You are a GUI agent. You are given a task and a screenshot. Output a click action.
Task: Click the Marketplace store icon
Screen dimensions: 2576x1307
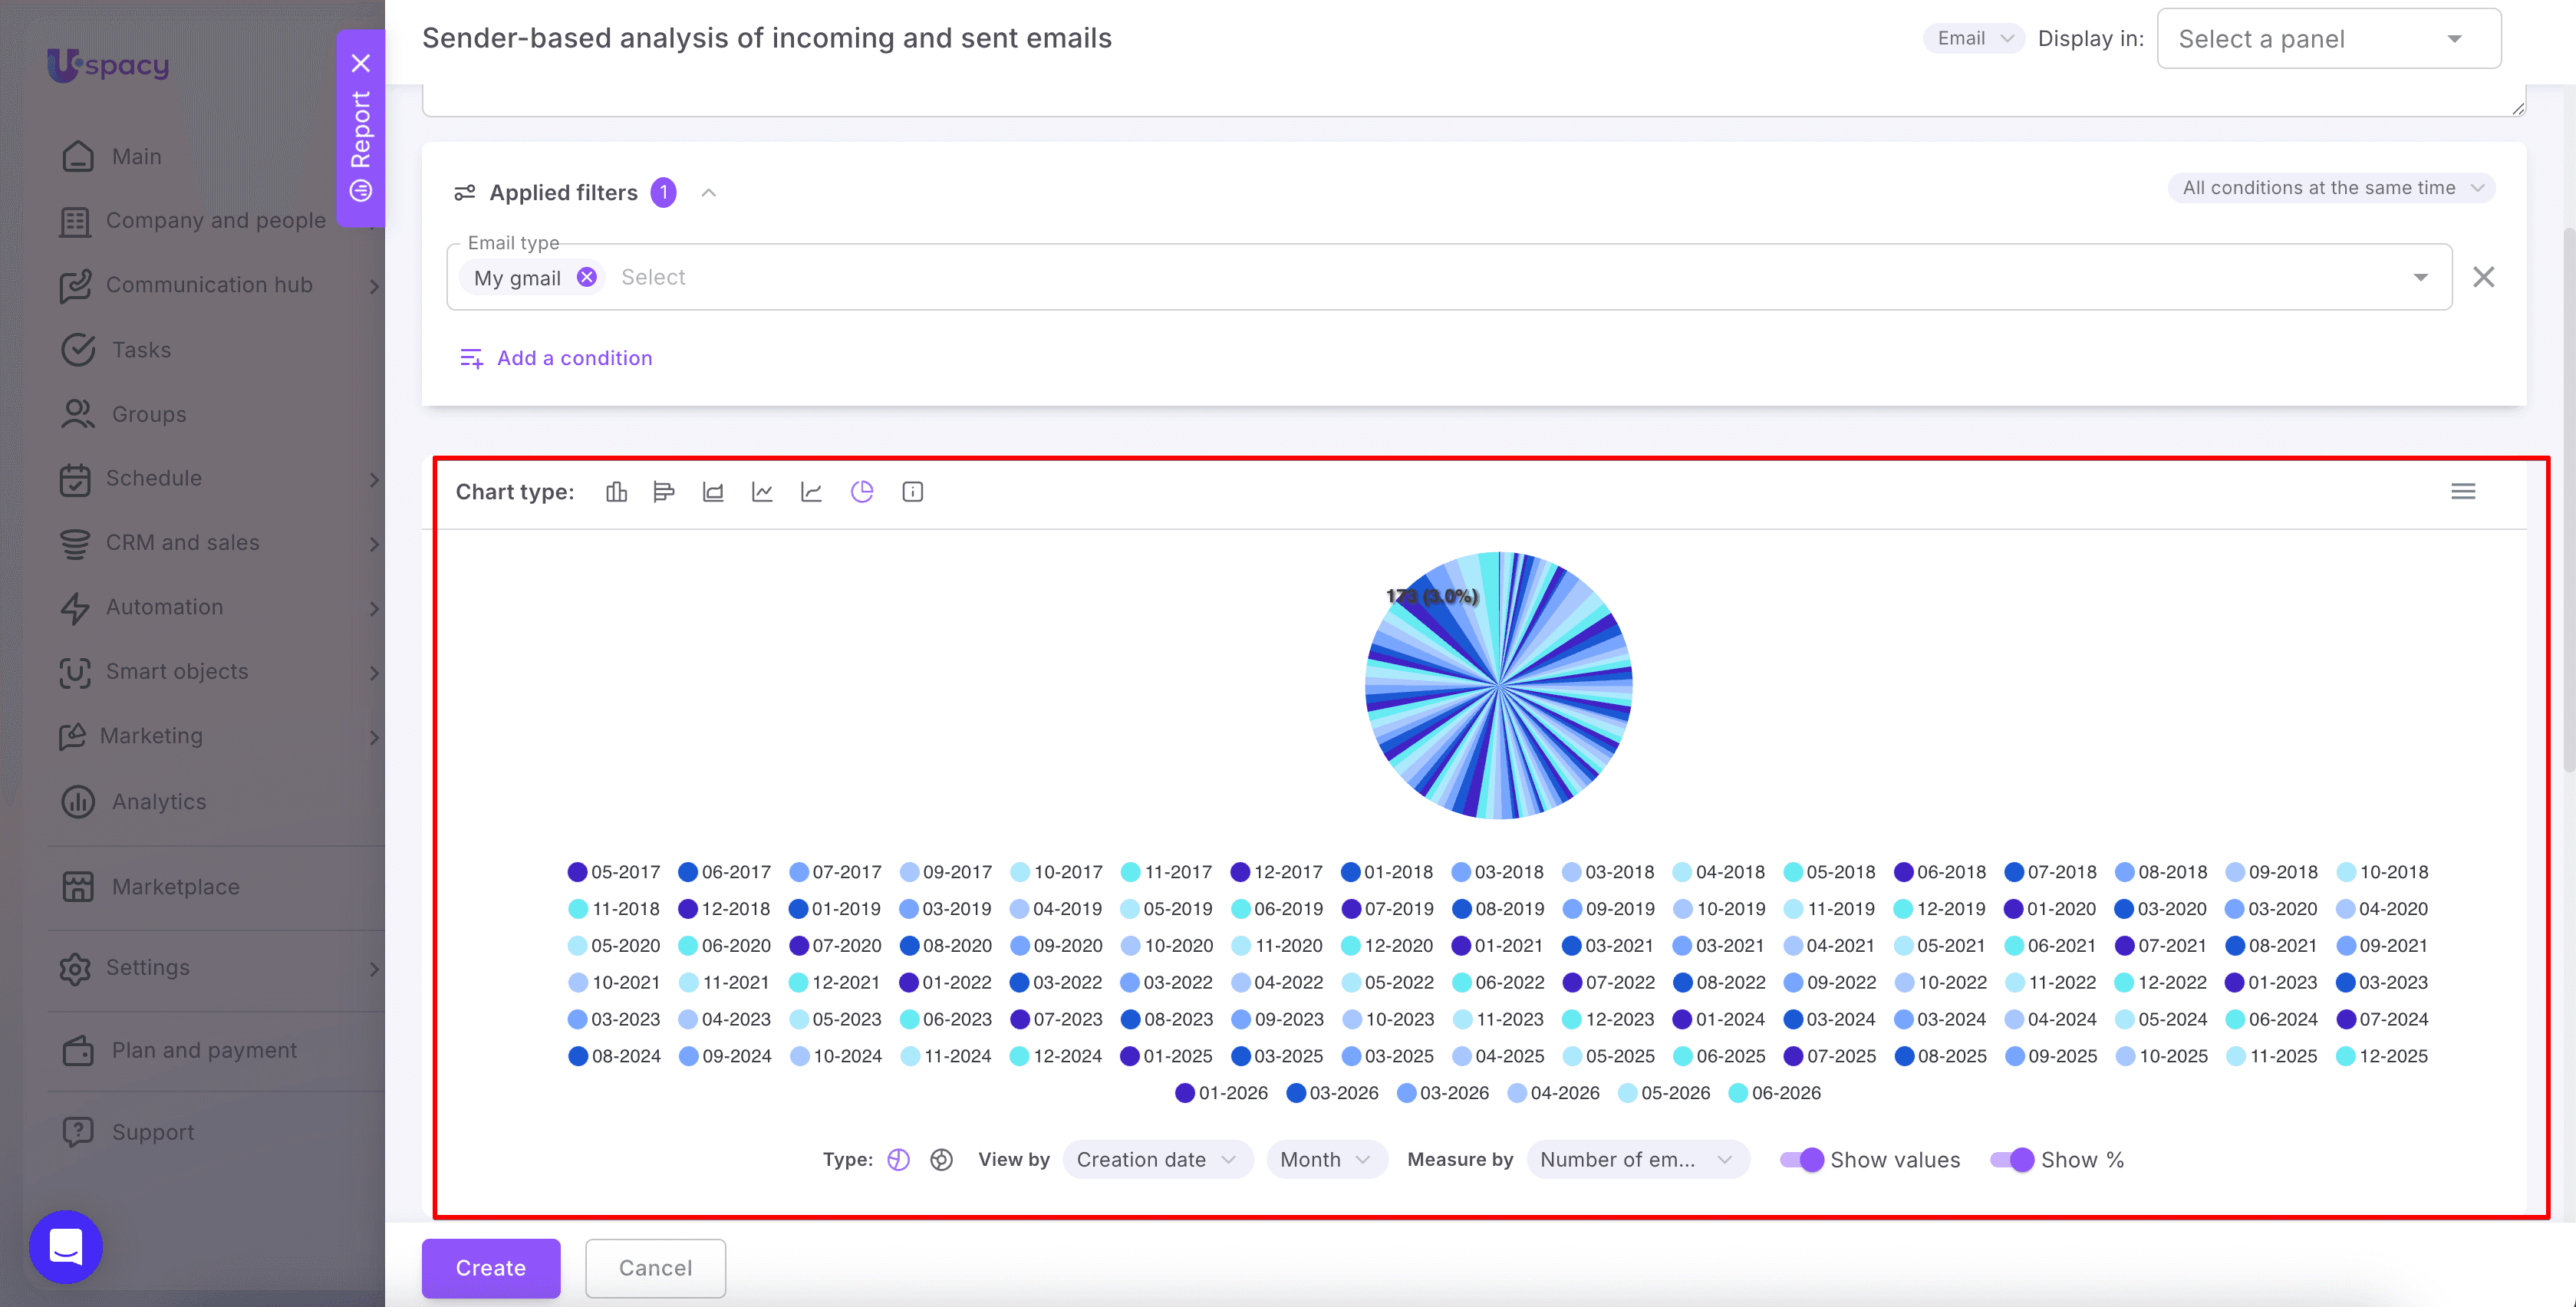click(x=77, y=886)
